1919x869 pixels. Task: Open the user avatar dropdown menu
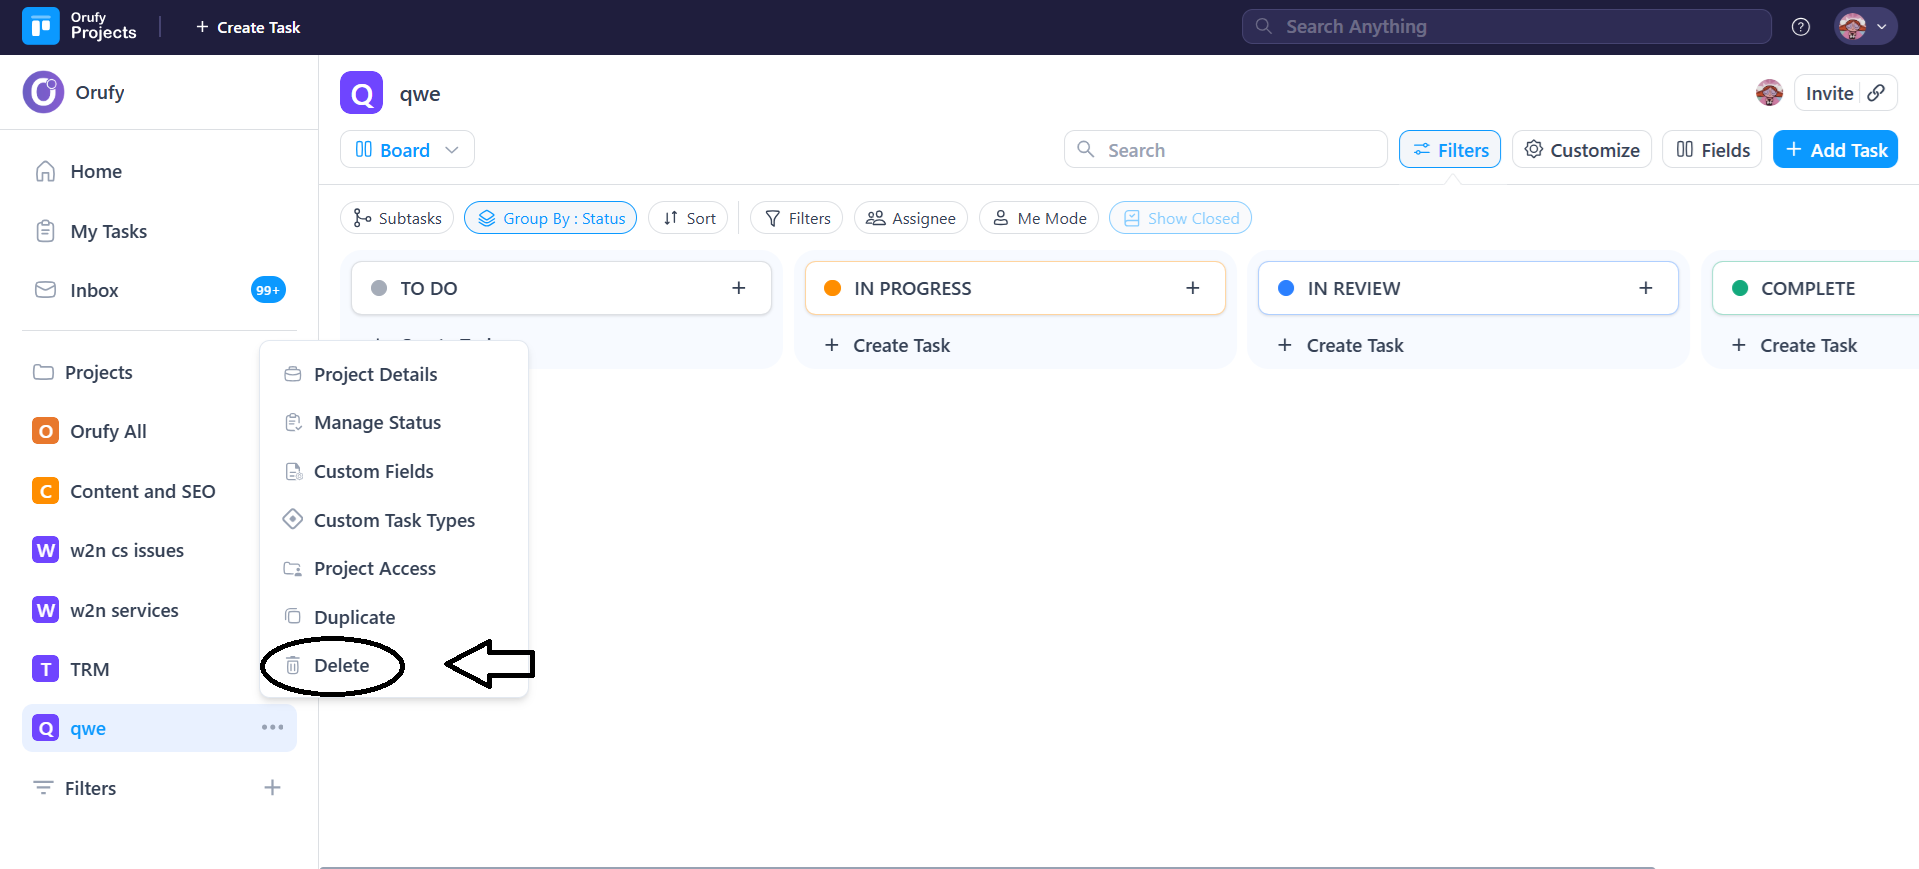click(1865, 27)
